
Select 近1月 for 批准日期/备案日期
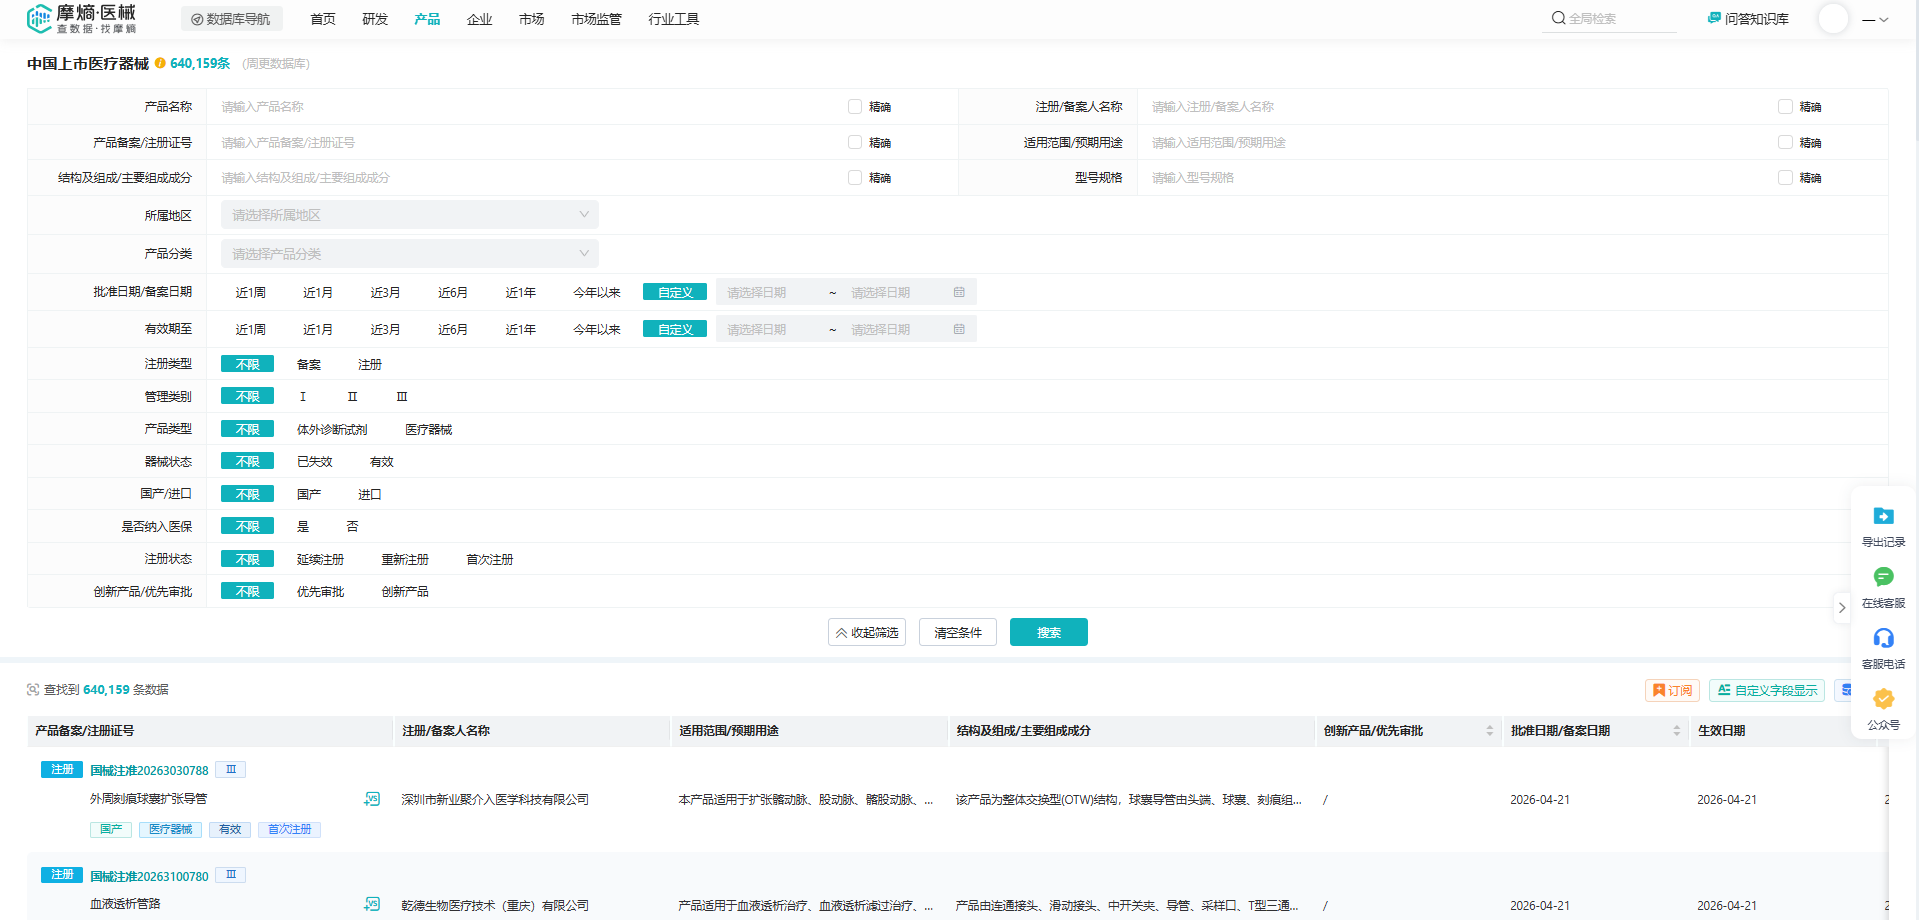[318, 293]
